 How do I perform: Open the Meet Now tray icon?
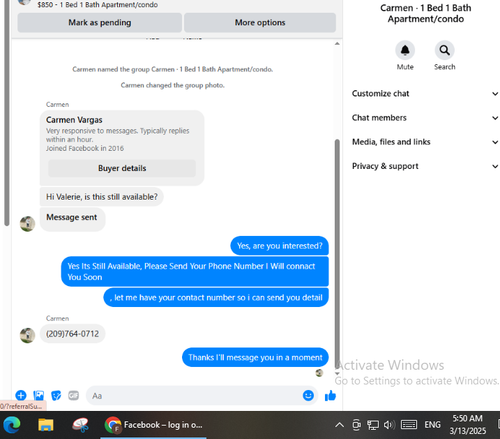357,425
